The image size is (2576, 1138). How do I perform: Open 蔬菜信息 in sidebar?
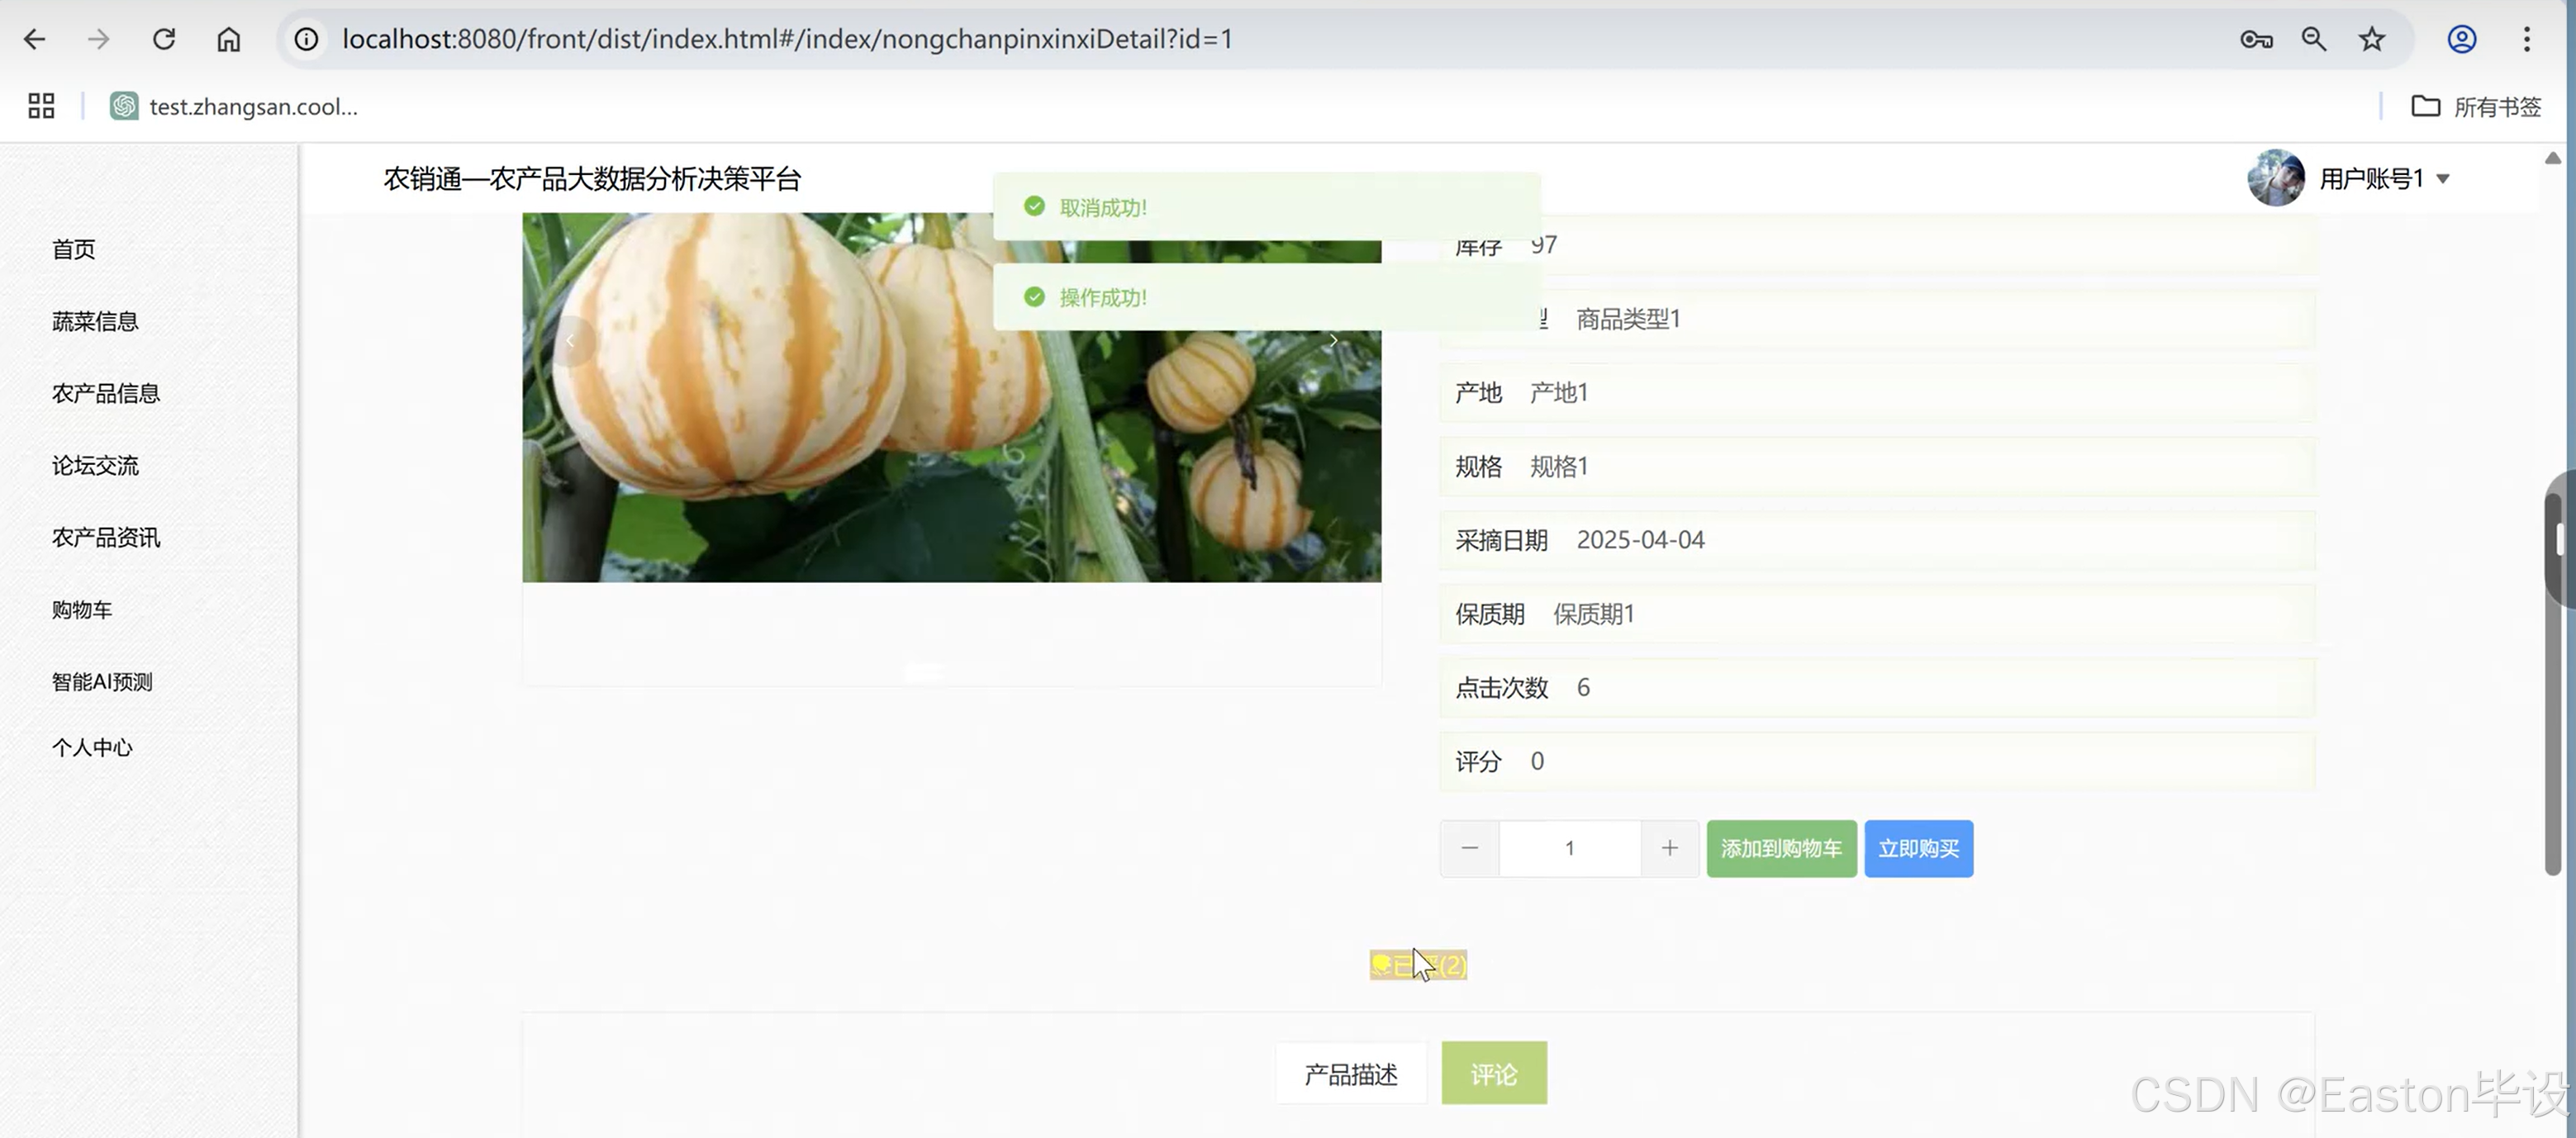[x=95, y=321]
